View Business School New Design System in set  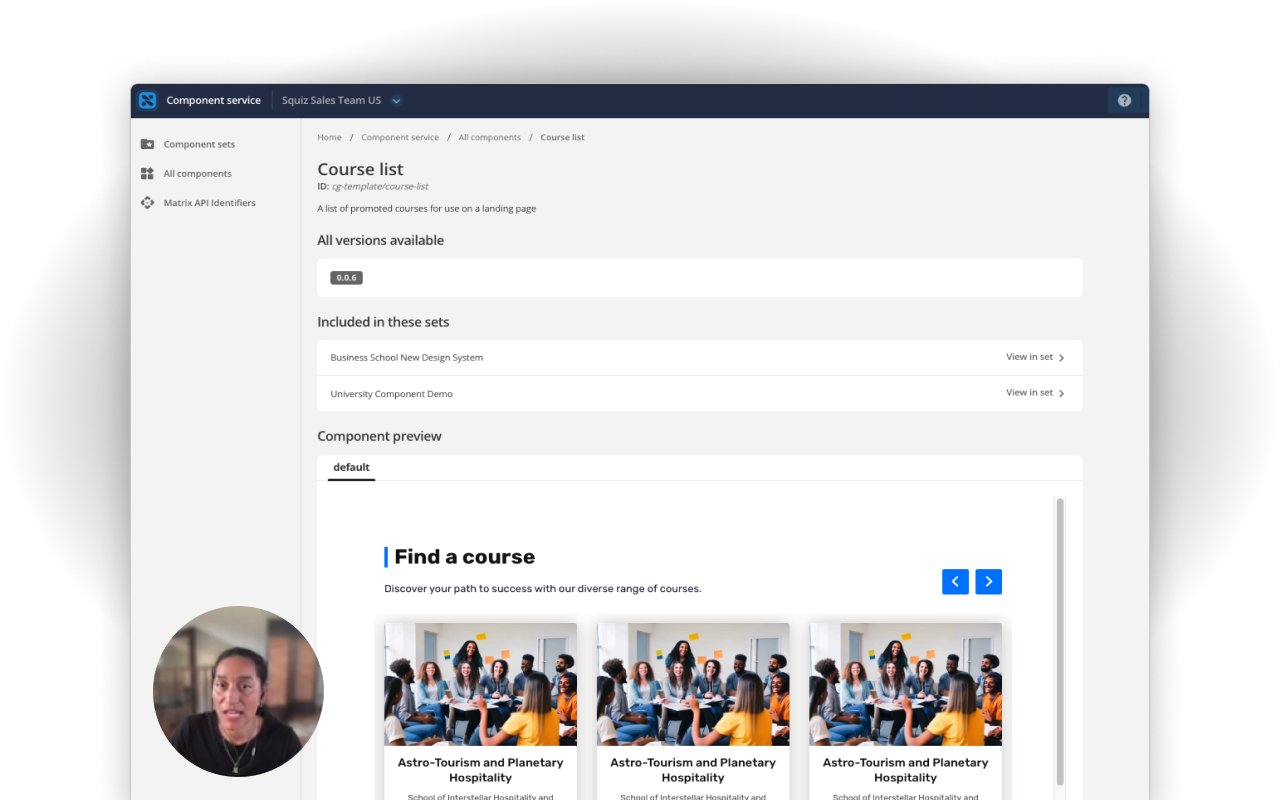1035,357
